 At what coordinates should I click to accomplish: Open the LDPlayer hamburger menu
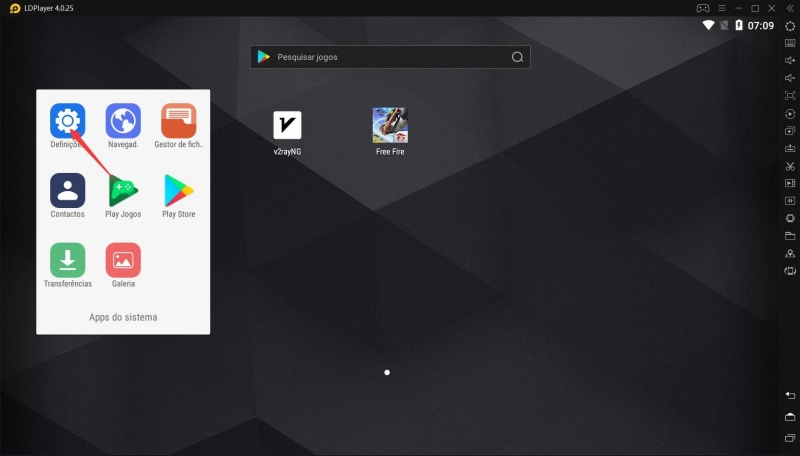(722, 8)
